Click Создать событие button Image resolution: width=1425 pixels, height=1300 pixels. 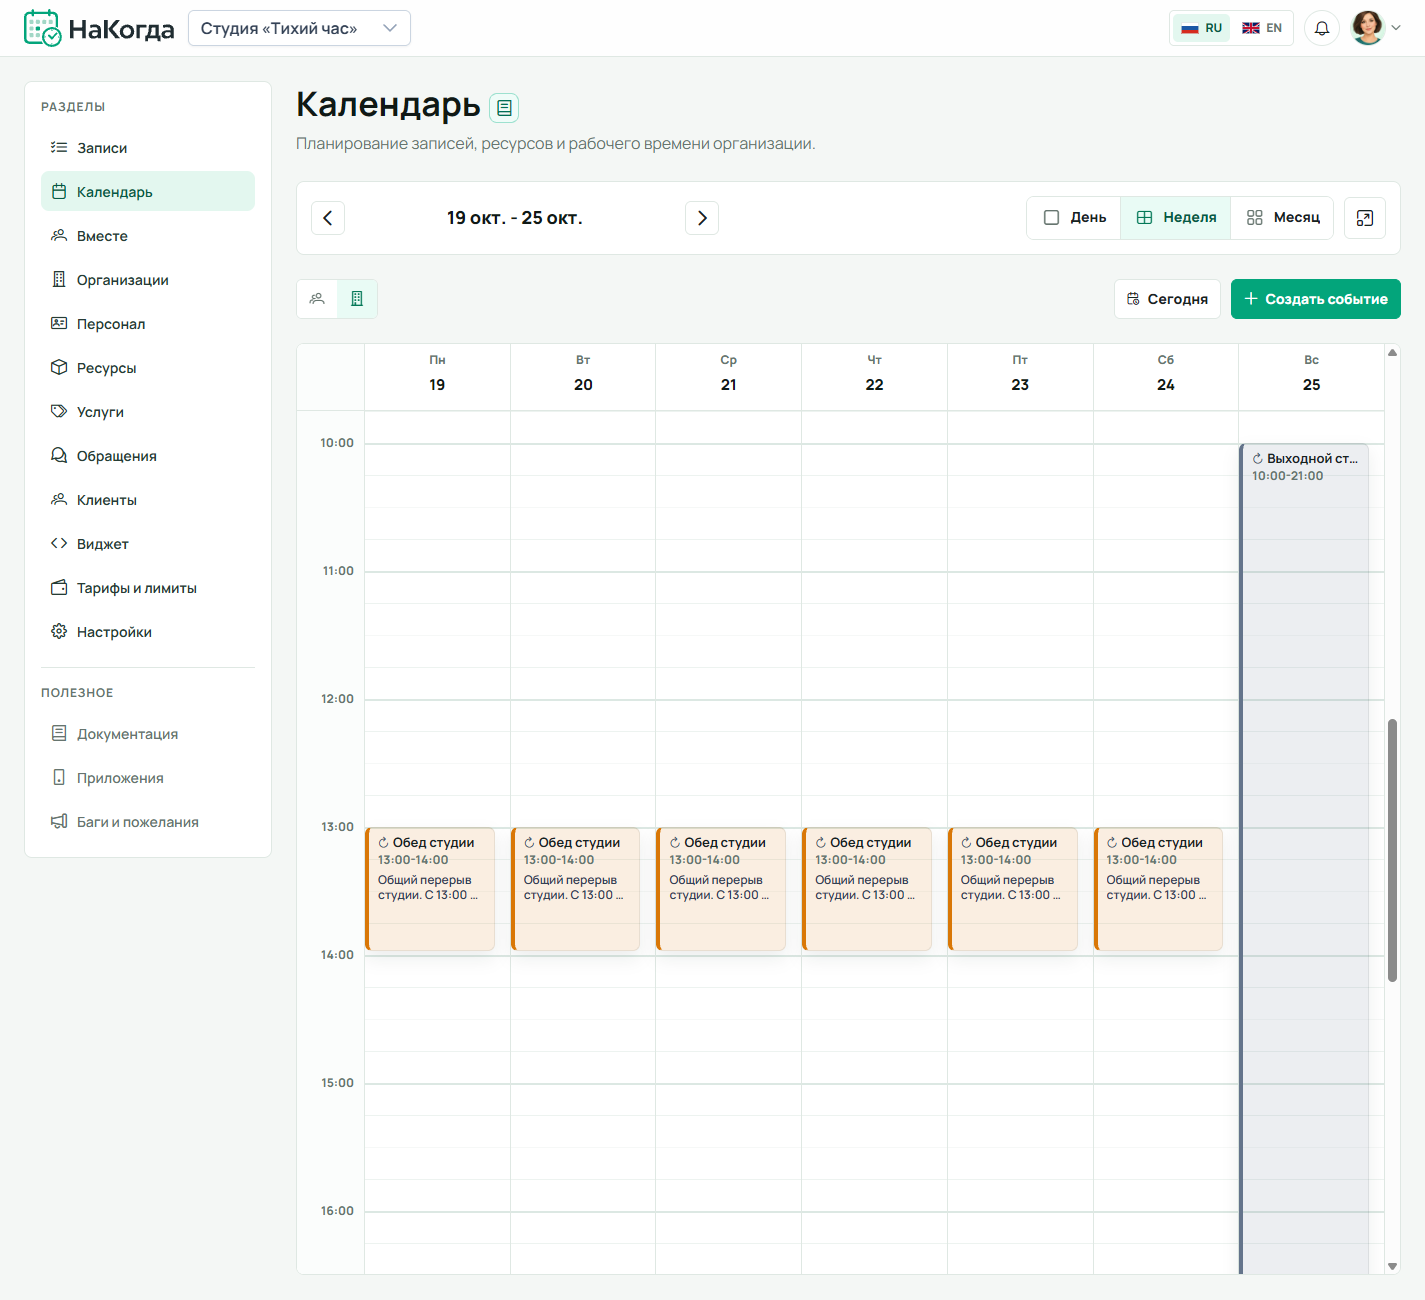point(1316,299)
